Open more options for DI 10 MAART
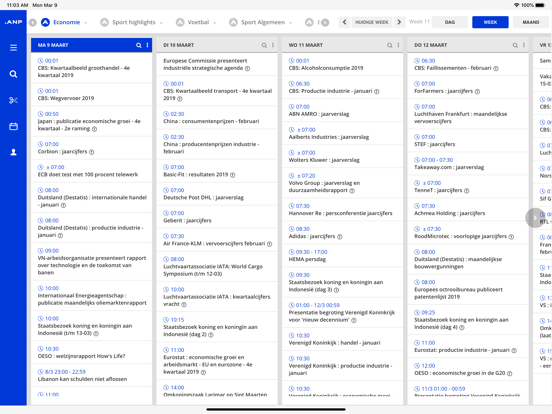The width and height of the screenshot is (552, 414). [x=273, y=45]
